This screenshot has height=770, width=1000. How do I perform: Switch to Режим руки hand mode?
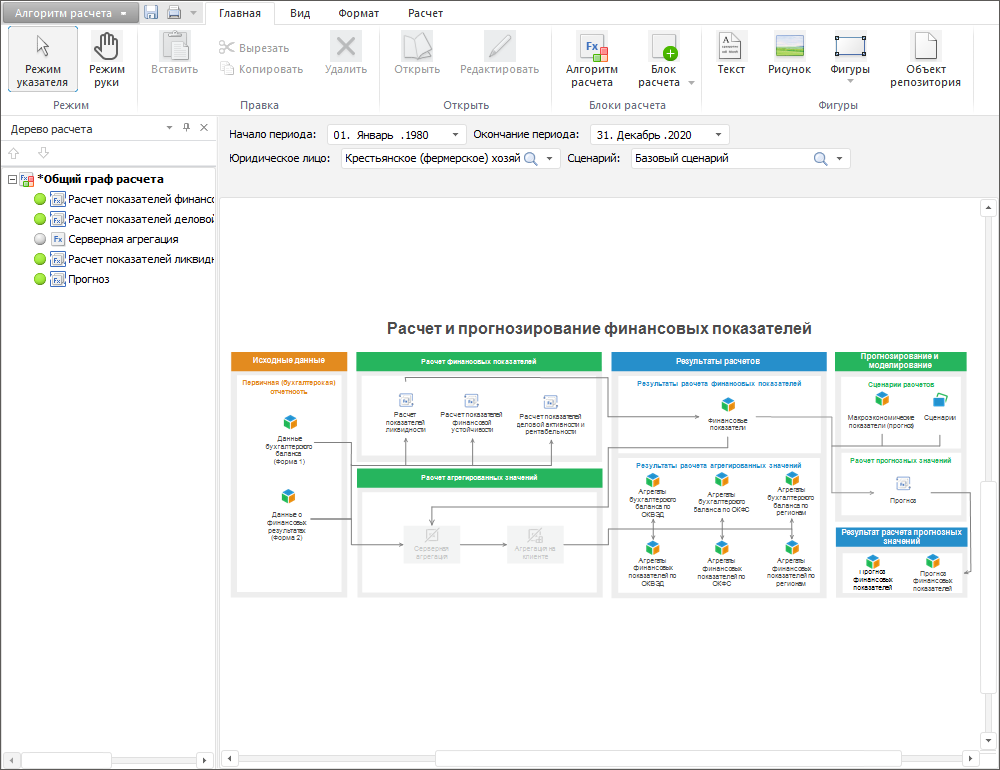click(106, 60)
